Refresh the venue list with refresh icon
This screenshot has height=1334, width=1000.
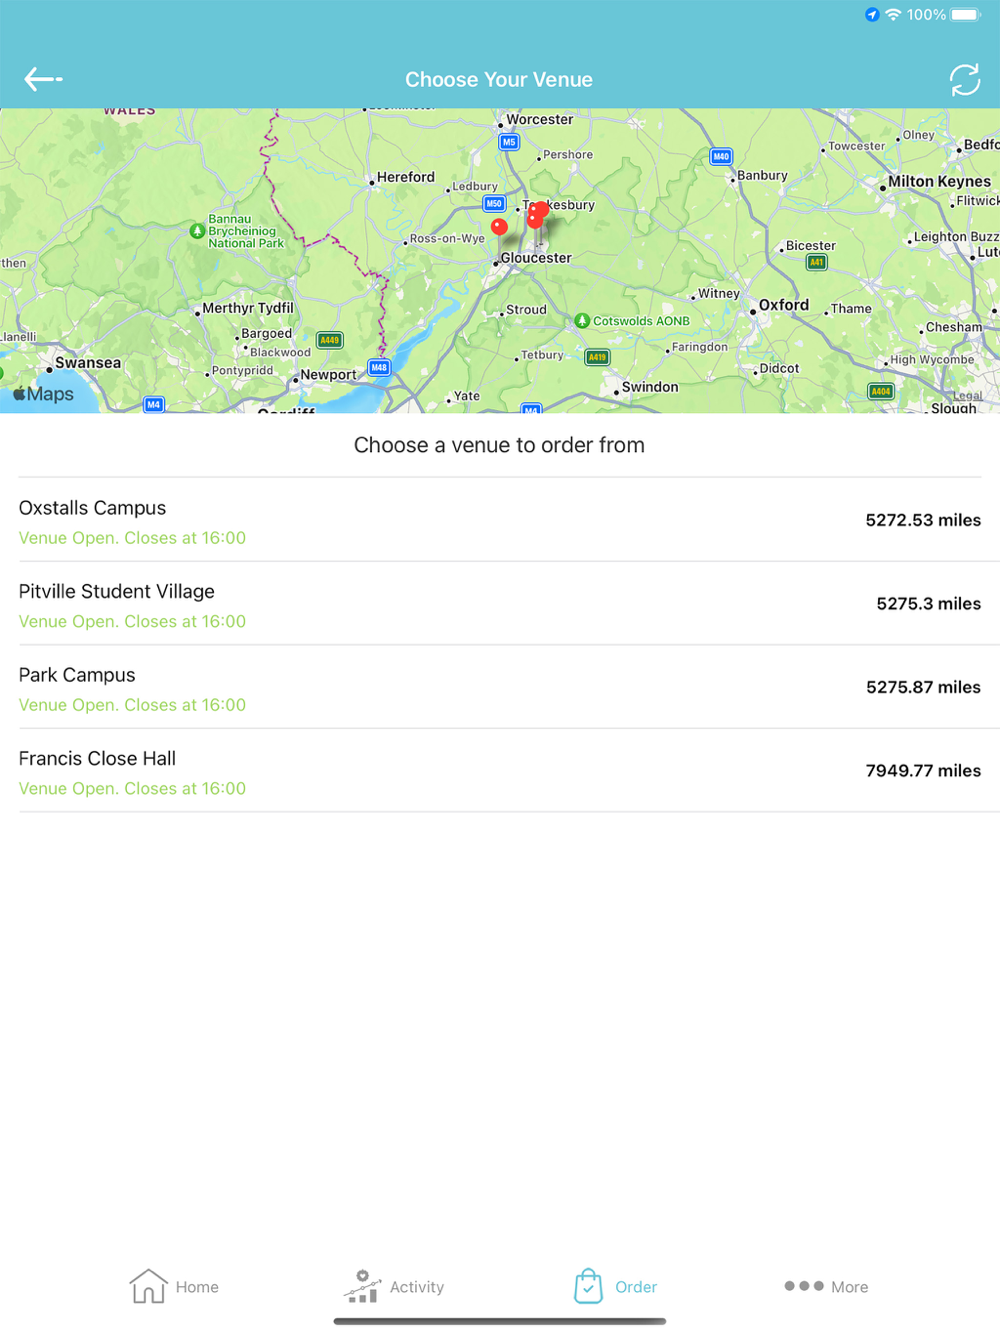point(965,80)
